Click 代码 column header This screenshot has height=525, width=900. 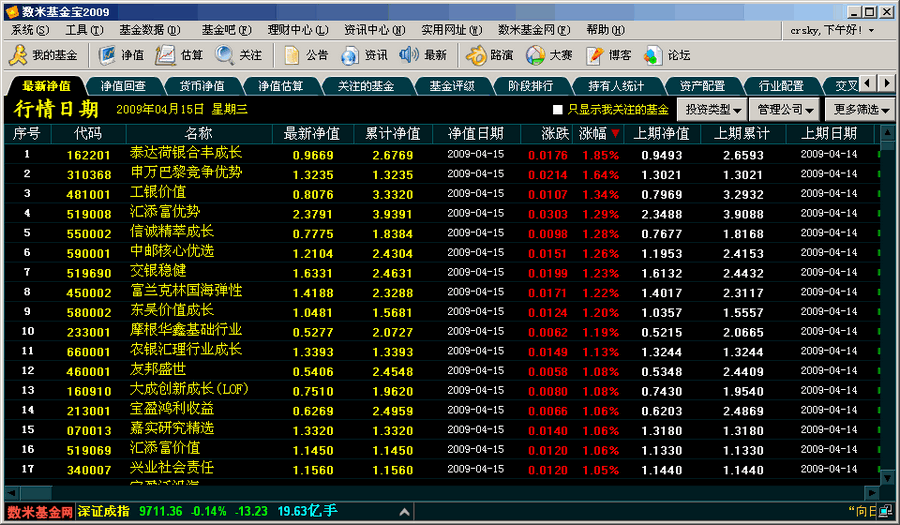(88, 134)
